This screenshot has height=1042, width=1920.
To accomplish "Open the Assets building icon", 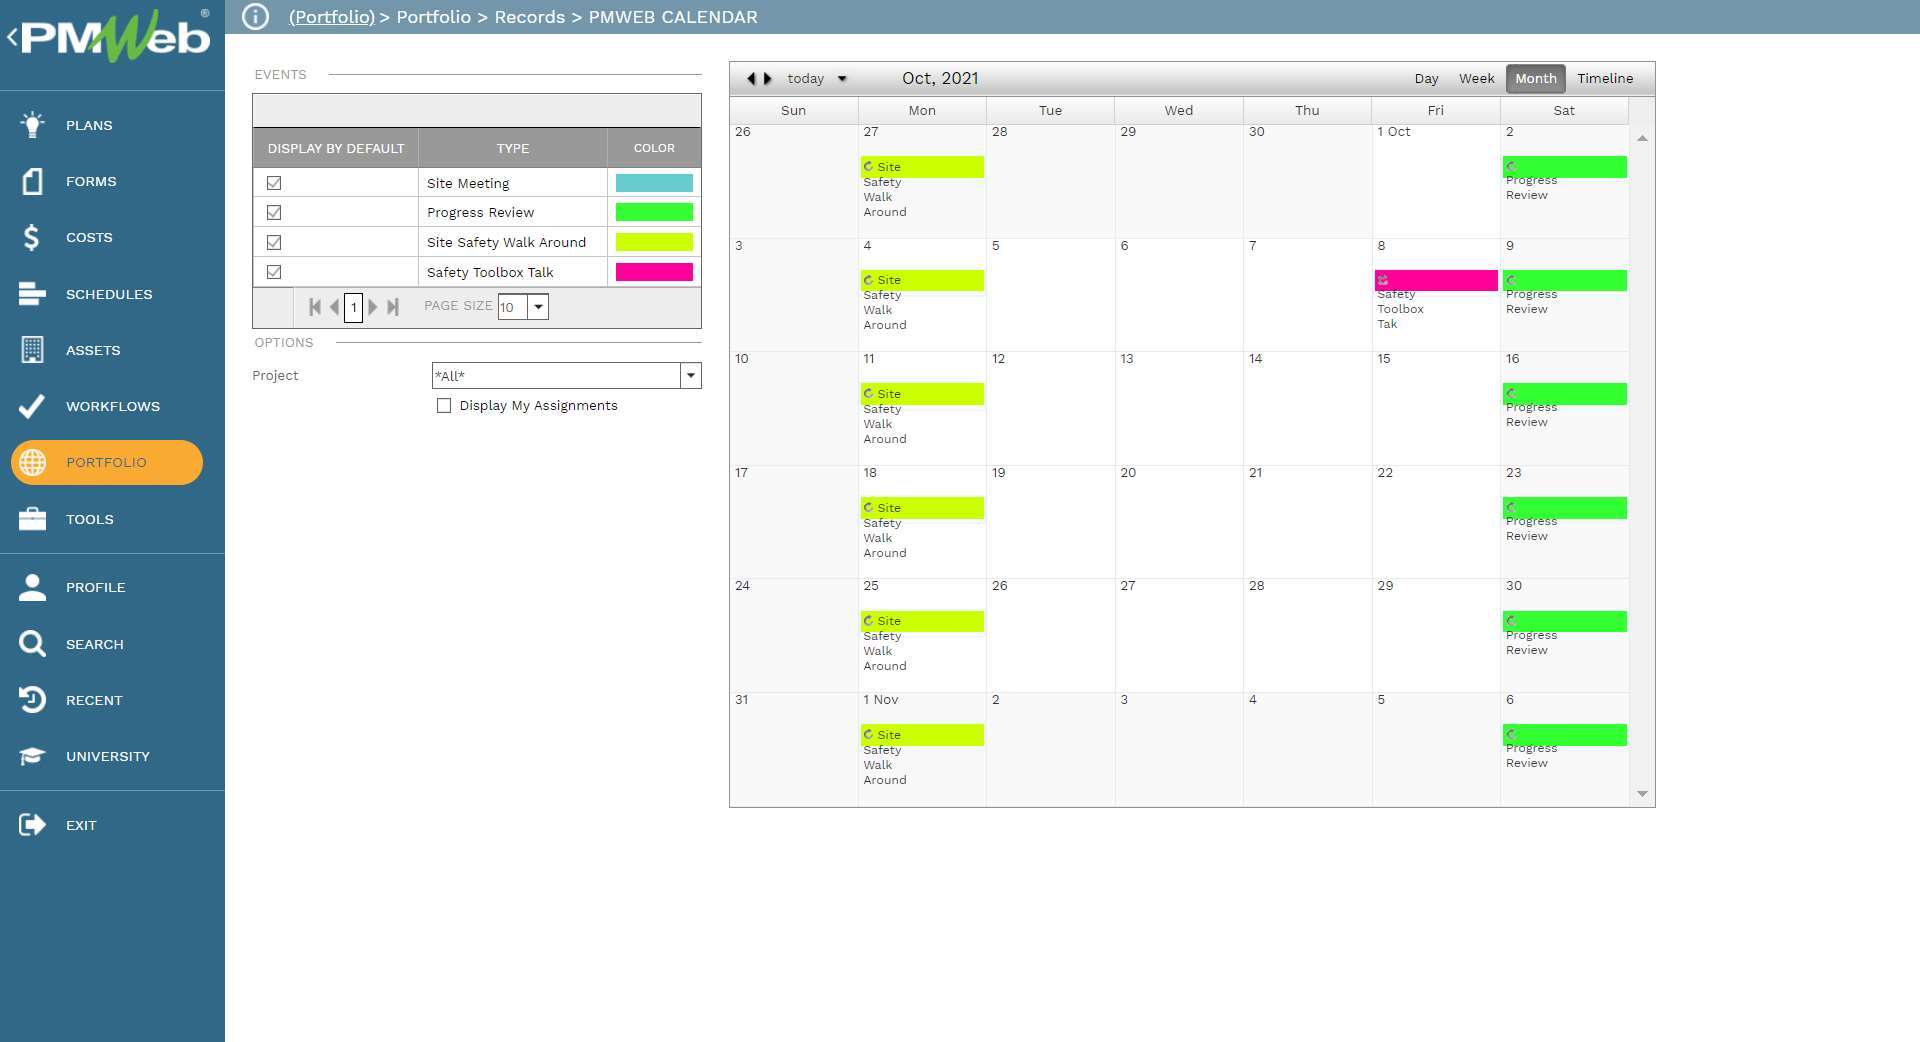I will pos(32,350).
